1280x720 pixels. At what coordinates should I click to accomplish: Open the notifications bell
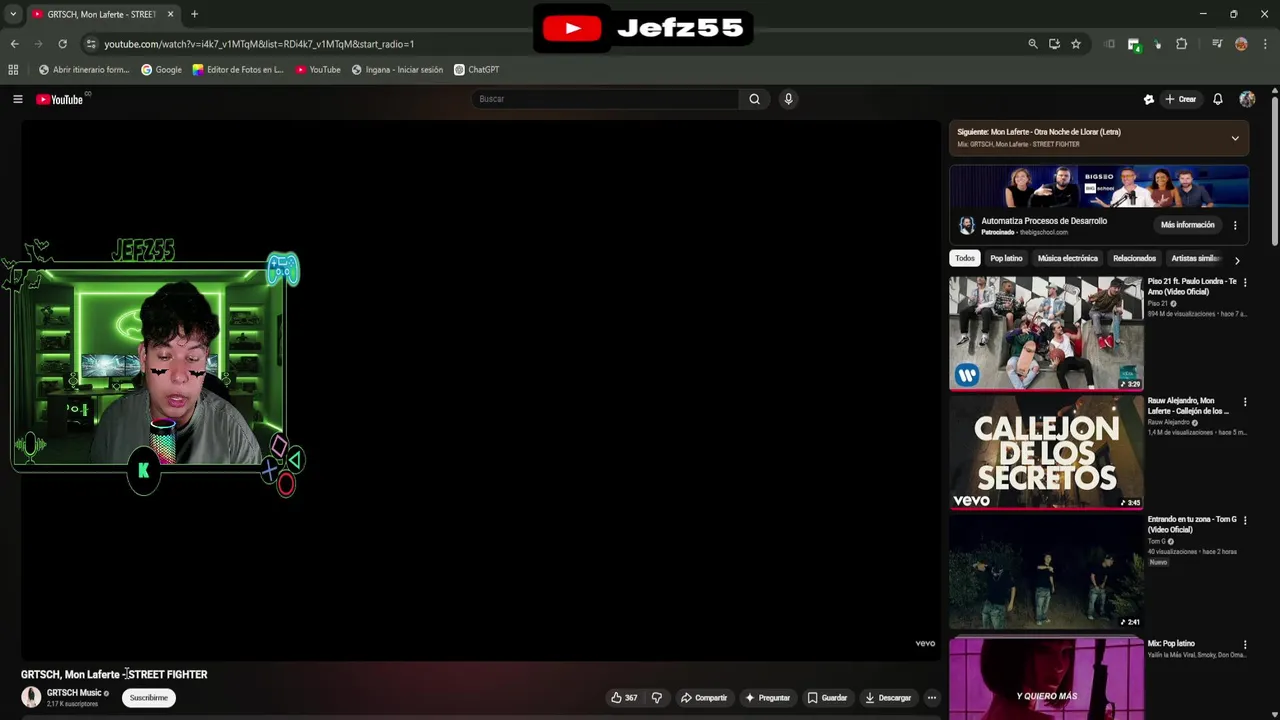pos(1218,99)
